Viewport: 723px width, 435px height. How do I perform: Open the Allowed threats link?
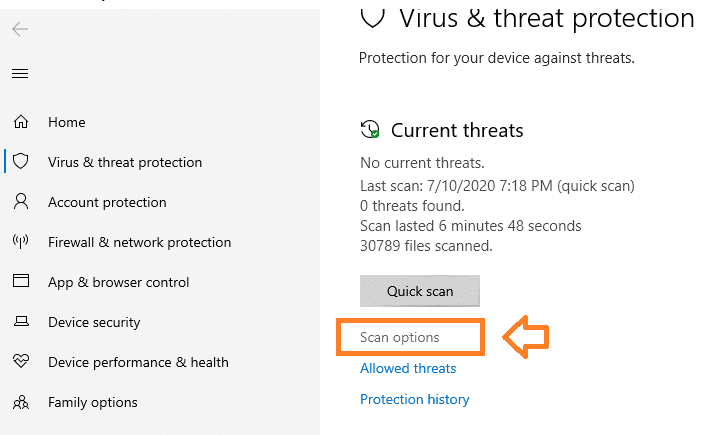tap(408, 368)
